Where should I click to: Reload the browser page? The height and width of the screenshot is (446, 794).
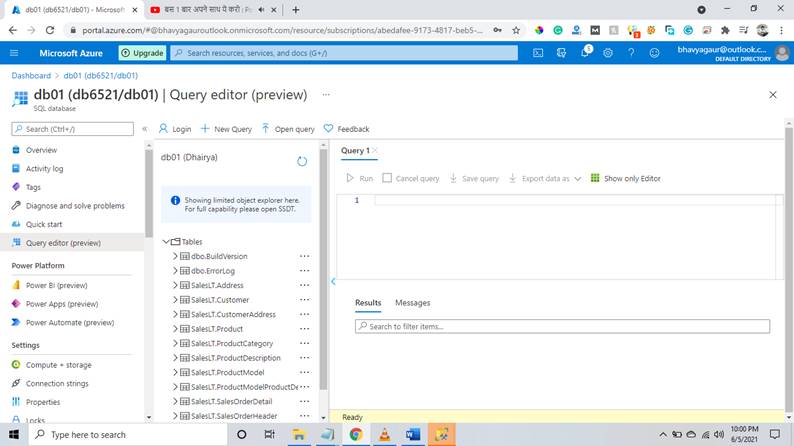(50, 30)
